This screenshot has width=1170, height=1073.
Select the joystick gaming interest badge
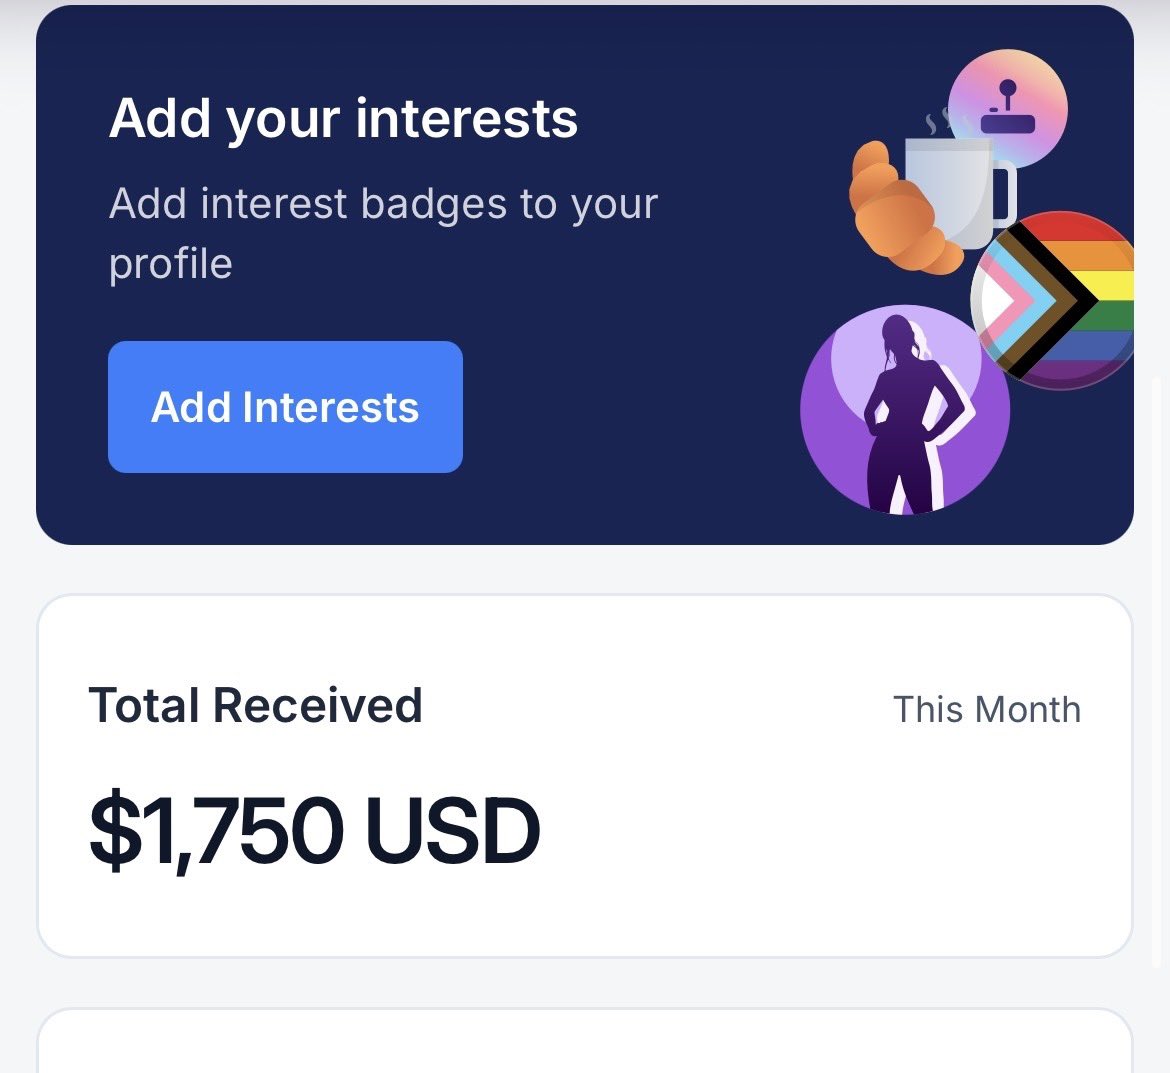[x=1008, y=107]
